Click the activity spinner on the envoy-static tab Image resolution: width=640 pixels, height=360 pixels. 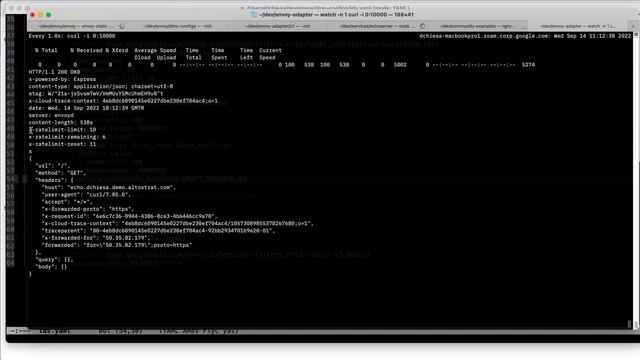[122, 26]
